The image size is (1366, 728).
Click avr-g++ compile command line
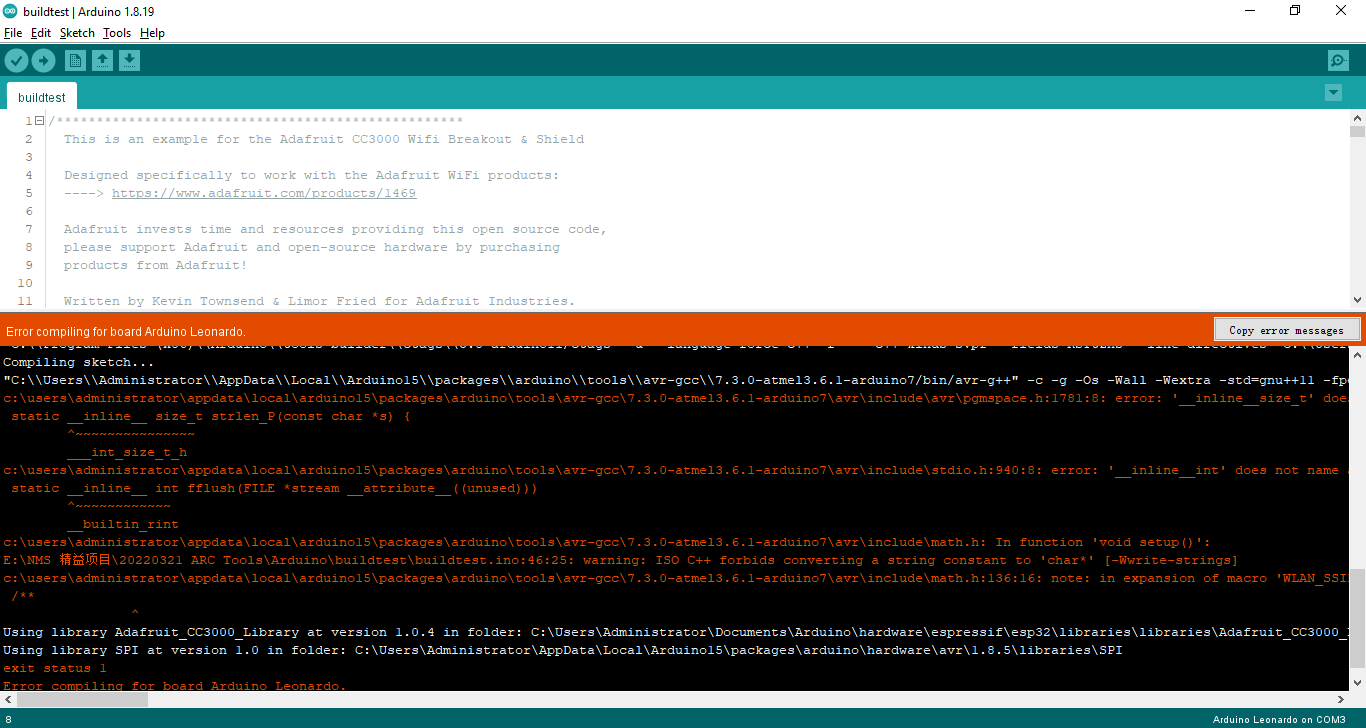[676, 380]
